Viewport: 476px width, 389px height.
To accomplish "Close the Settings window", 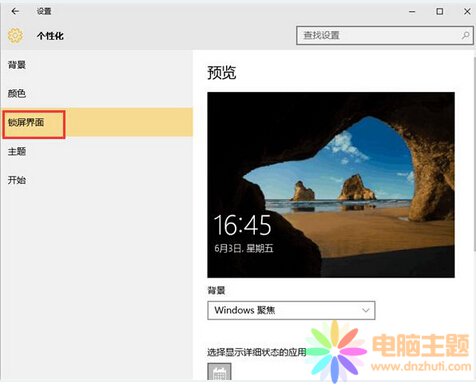I will click(467, 12).
